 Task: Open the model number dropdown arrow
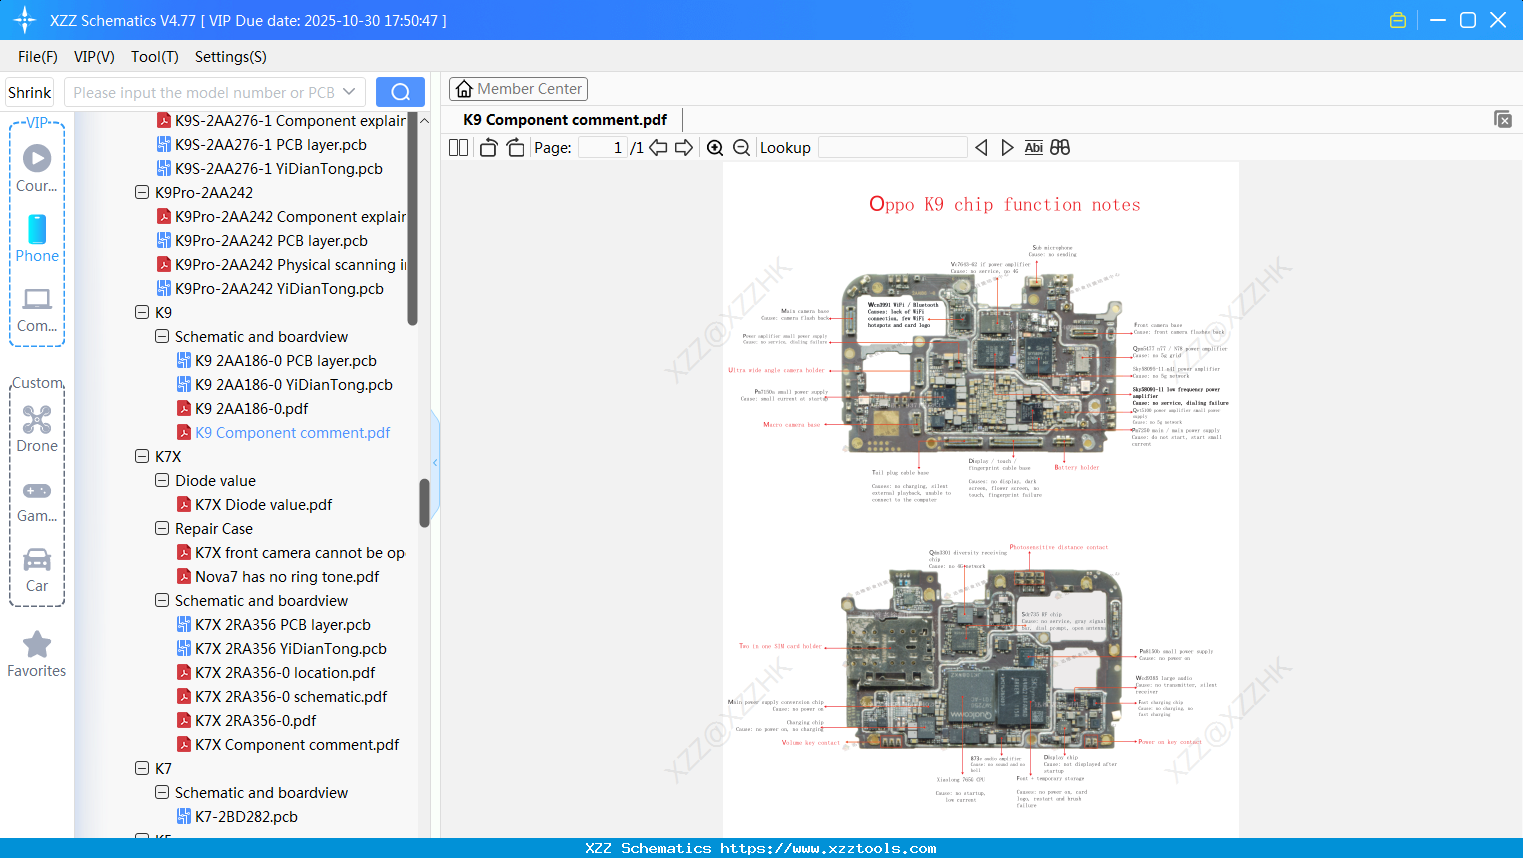pyautogui.click(x=349, y=92)
